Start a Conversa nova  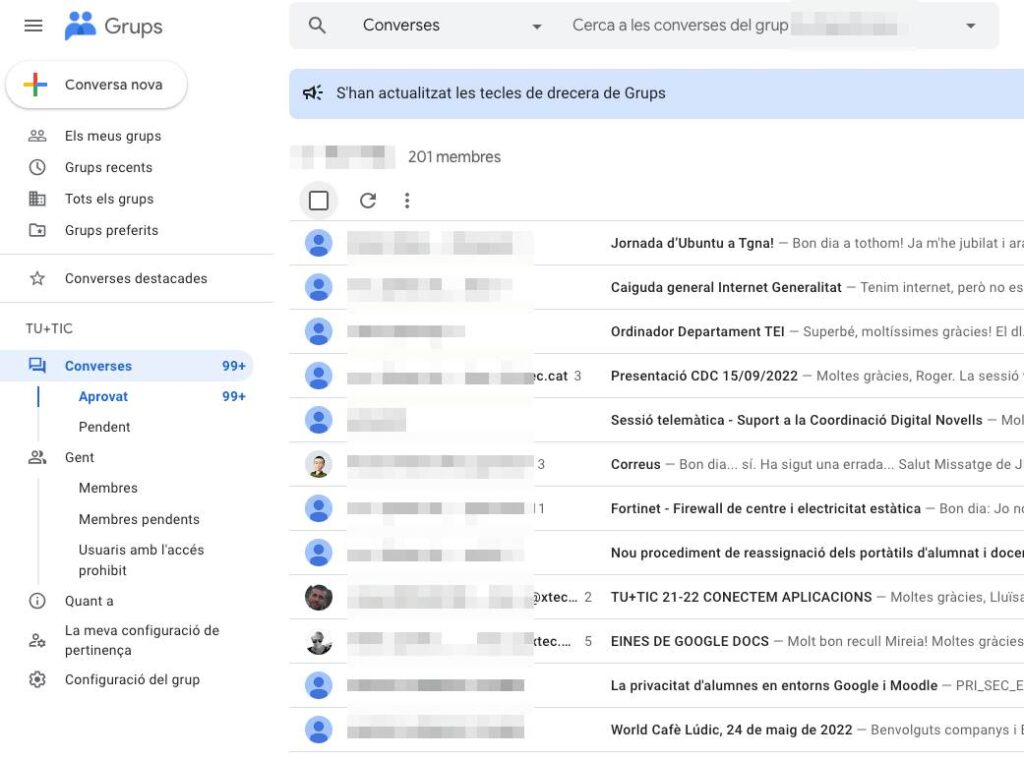97,85
